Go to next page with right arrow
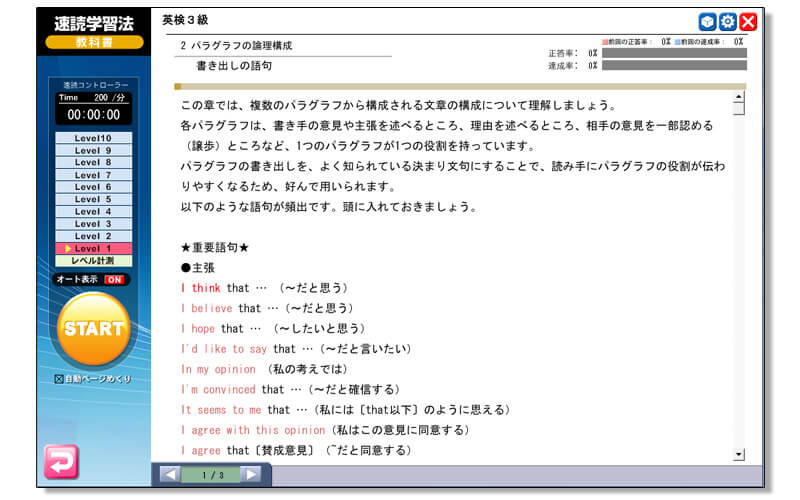 pos(251,475)
